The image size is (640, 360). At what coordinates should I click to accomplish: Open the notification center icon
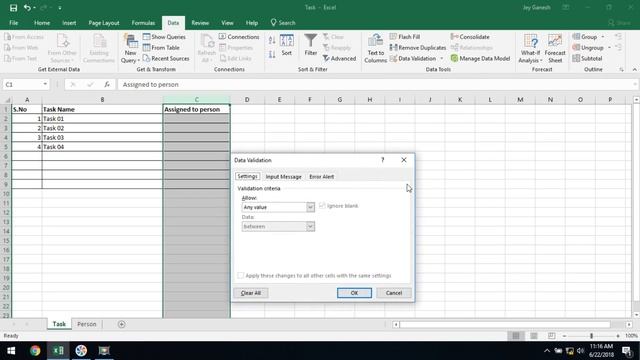tap(627, 351)
